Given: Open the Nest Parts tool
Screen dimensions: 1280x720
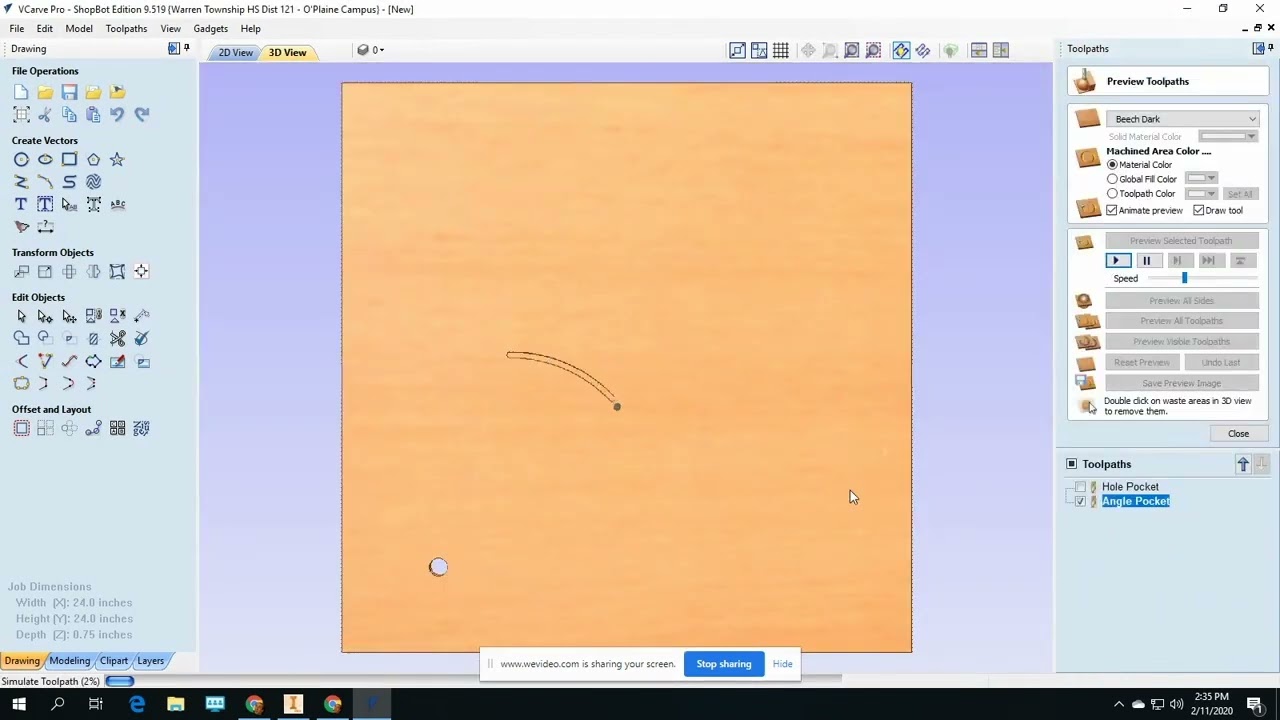Looking at the screenshot, I should pyautogui.click(x=141, y=428).
